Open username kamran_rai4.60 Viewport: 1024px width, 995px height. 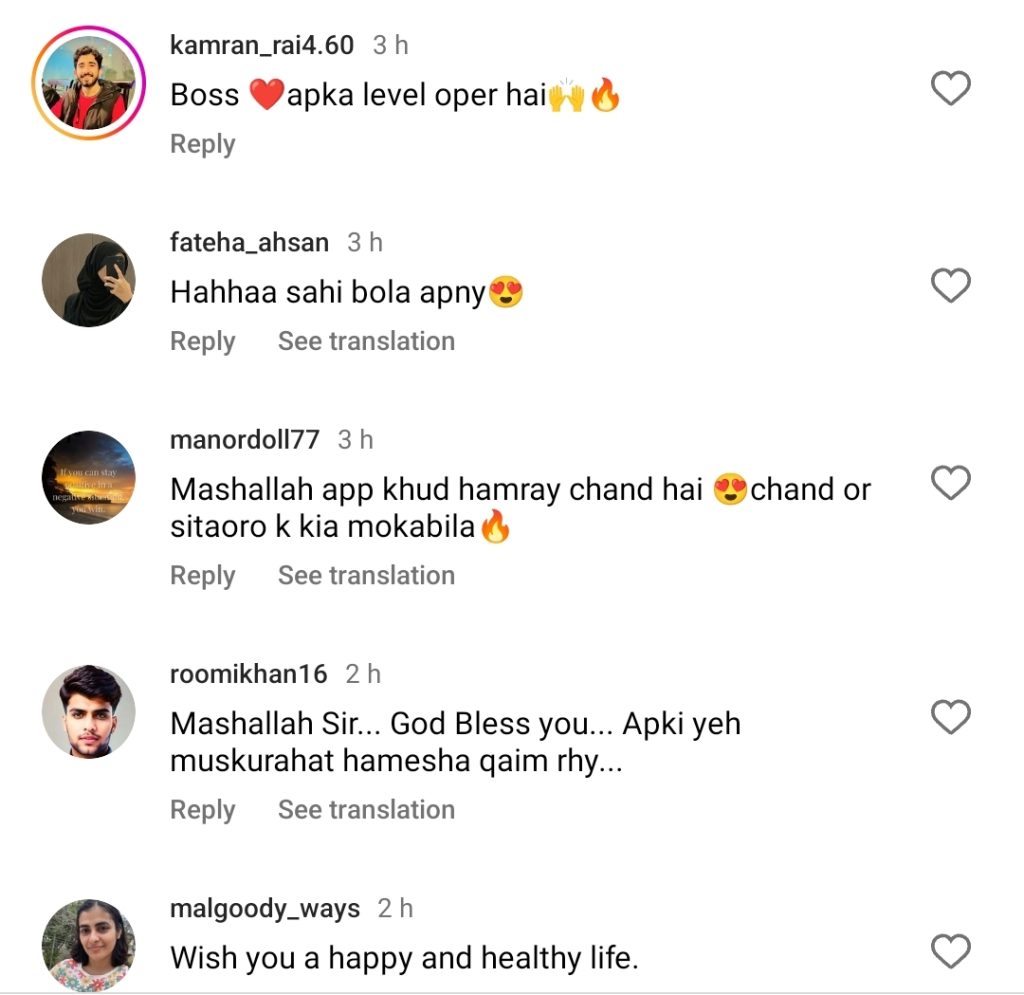coord(262,45)
